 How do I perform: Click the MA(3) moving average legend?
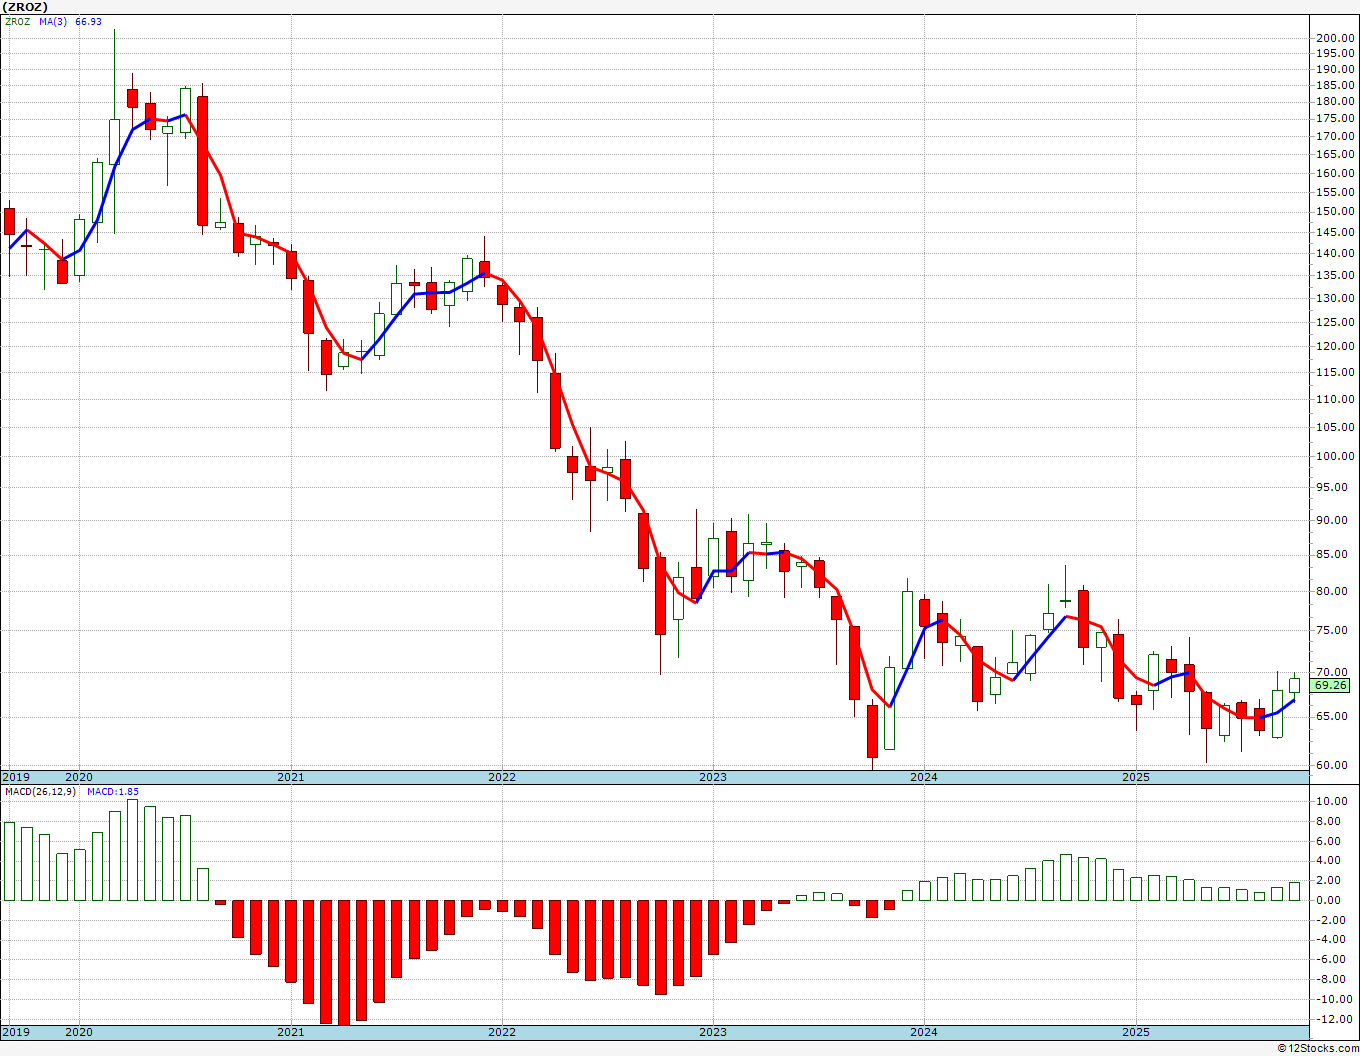tap(54, 22)
